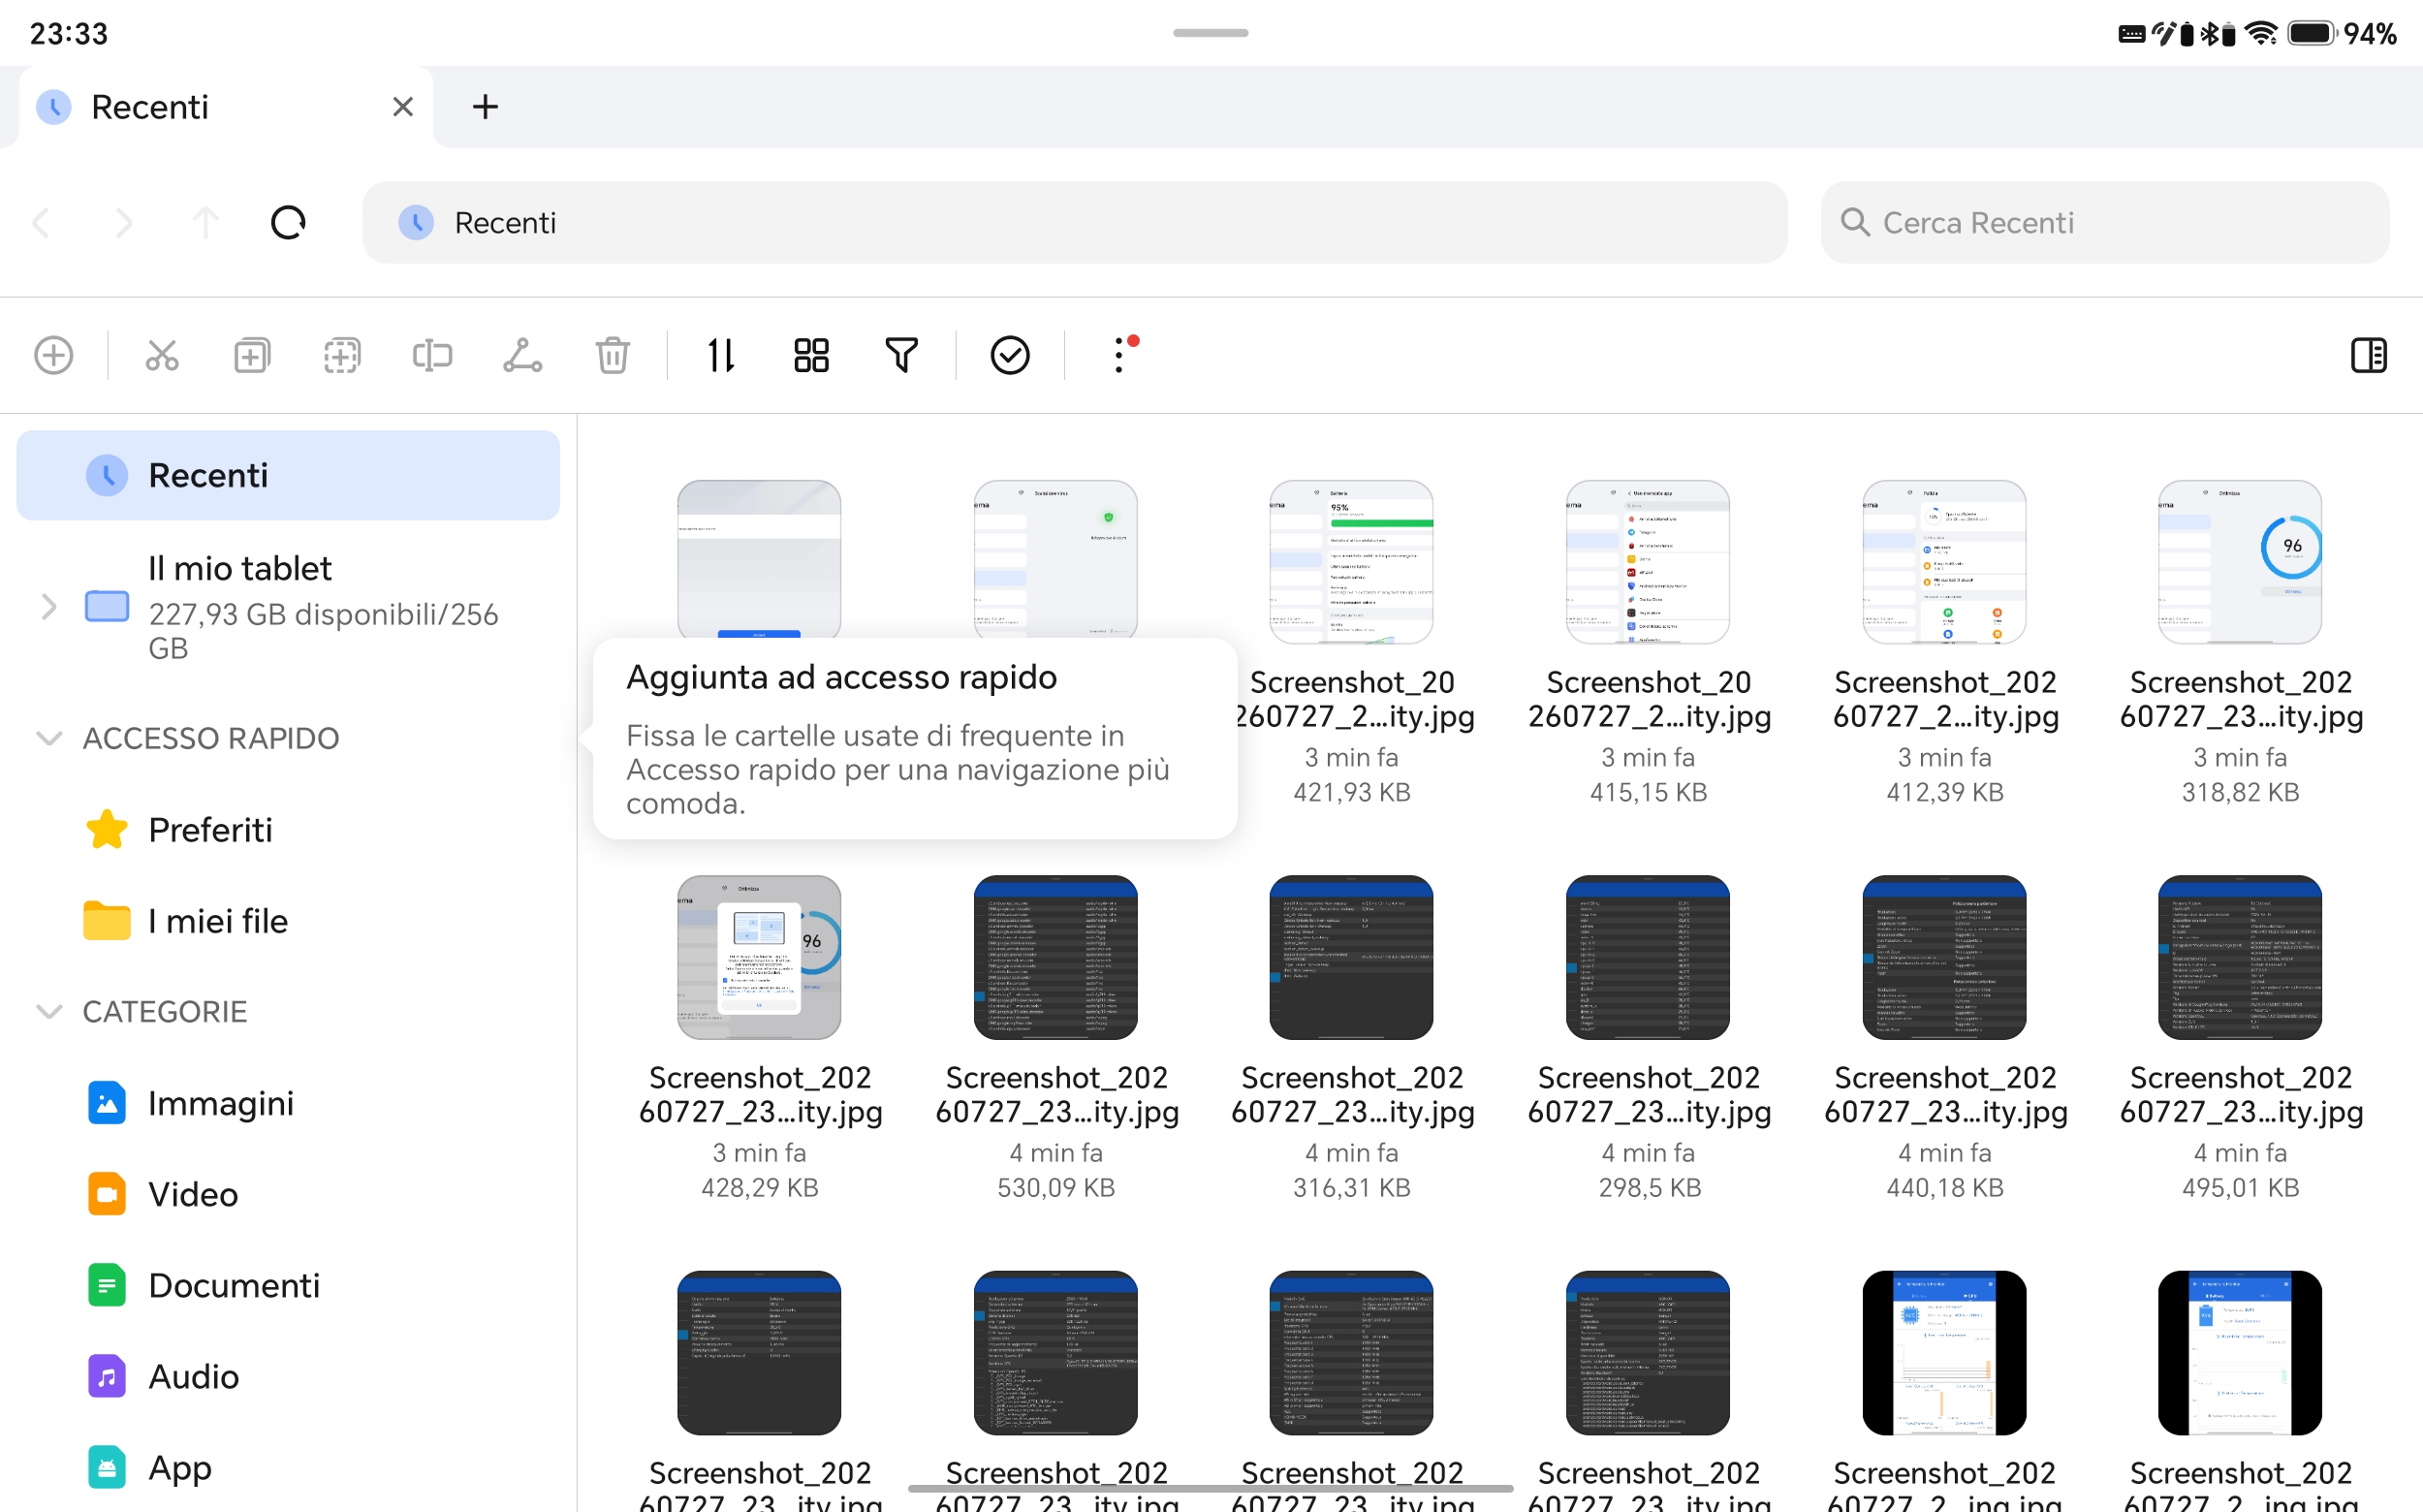Click the New (plus circle) toolbar icon
The width and height of the screenshot is (2423, 1512).
[x=54, y=355]
